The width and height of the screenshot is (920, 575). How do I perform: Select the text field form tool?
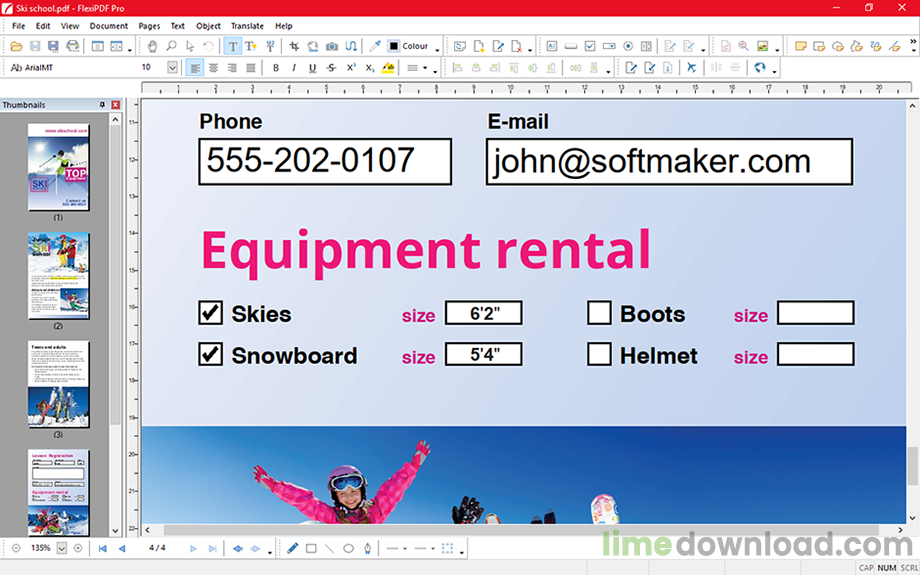552,46
